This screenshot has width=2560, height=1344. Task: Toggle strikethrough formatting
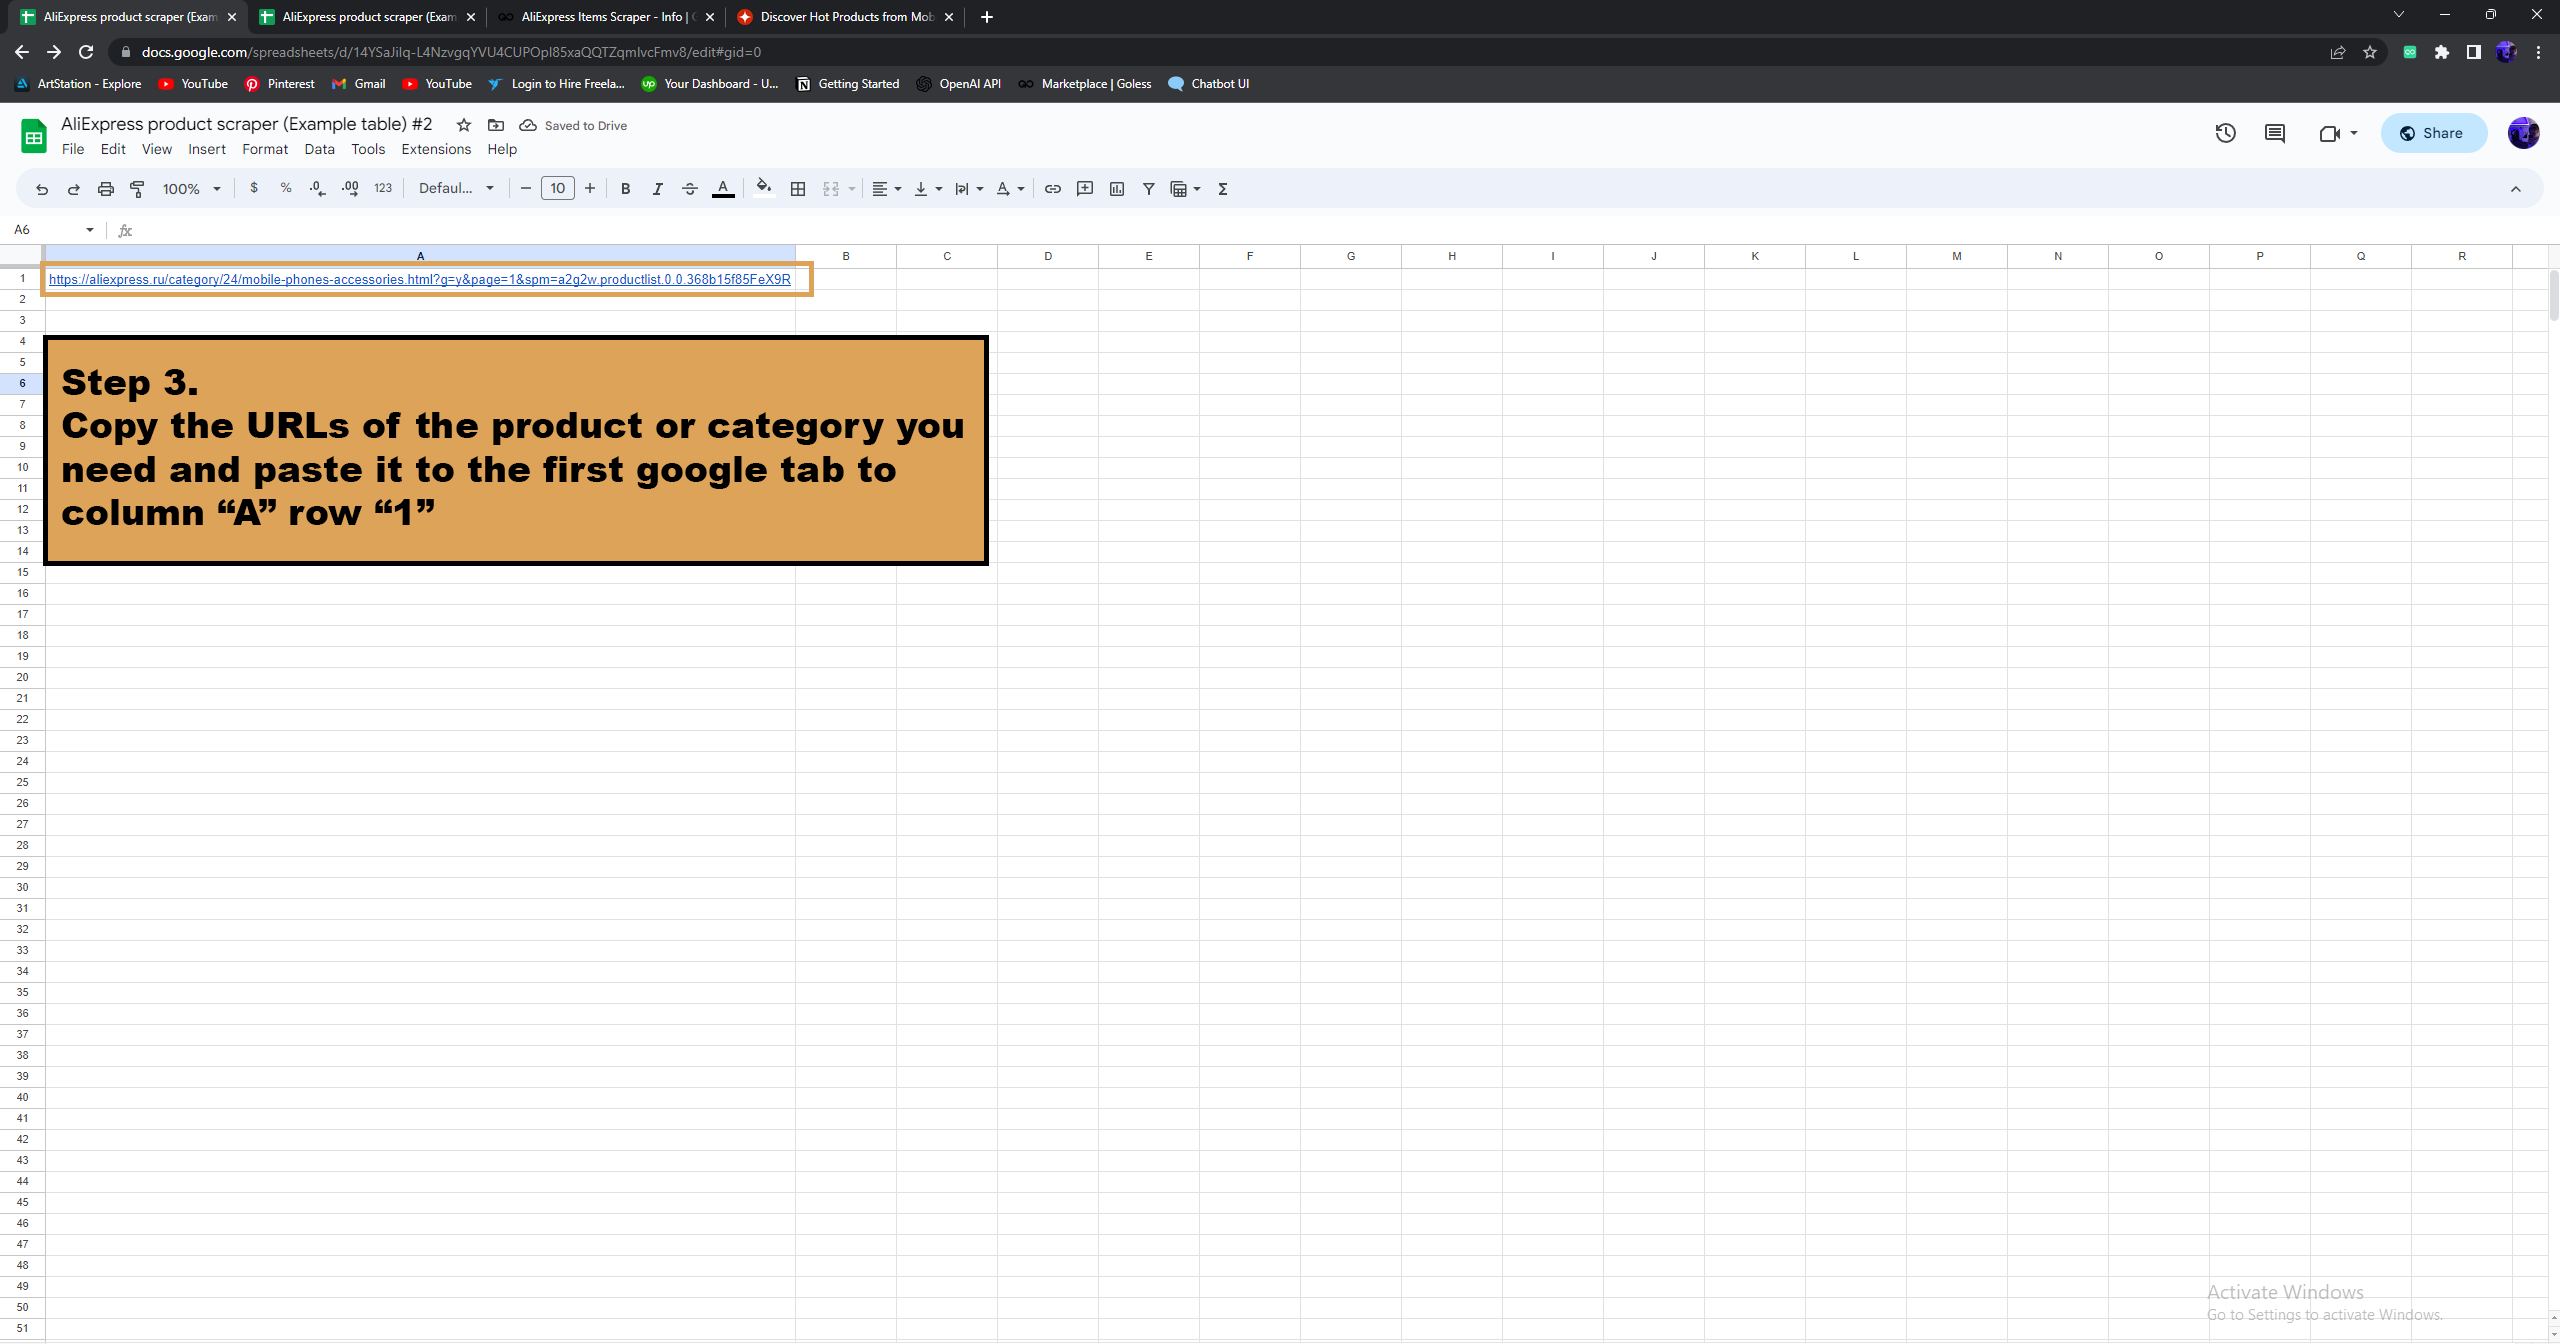689,189
